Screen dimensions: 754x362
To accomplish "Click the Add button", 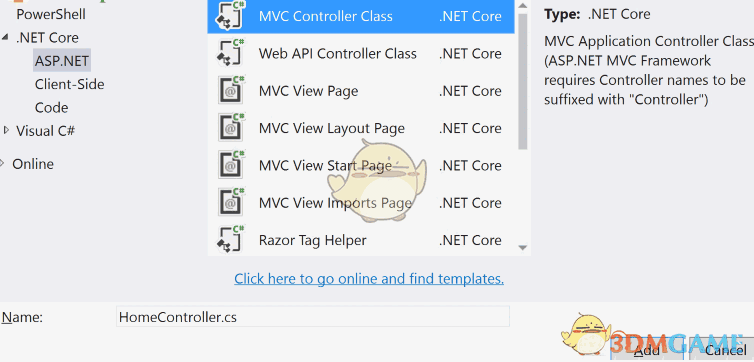I will (648, 350).
